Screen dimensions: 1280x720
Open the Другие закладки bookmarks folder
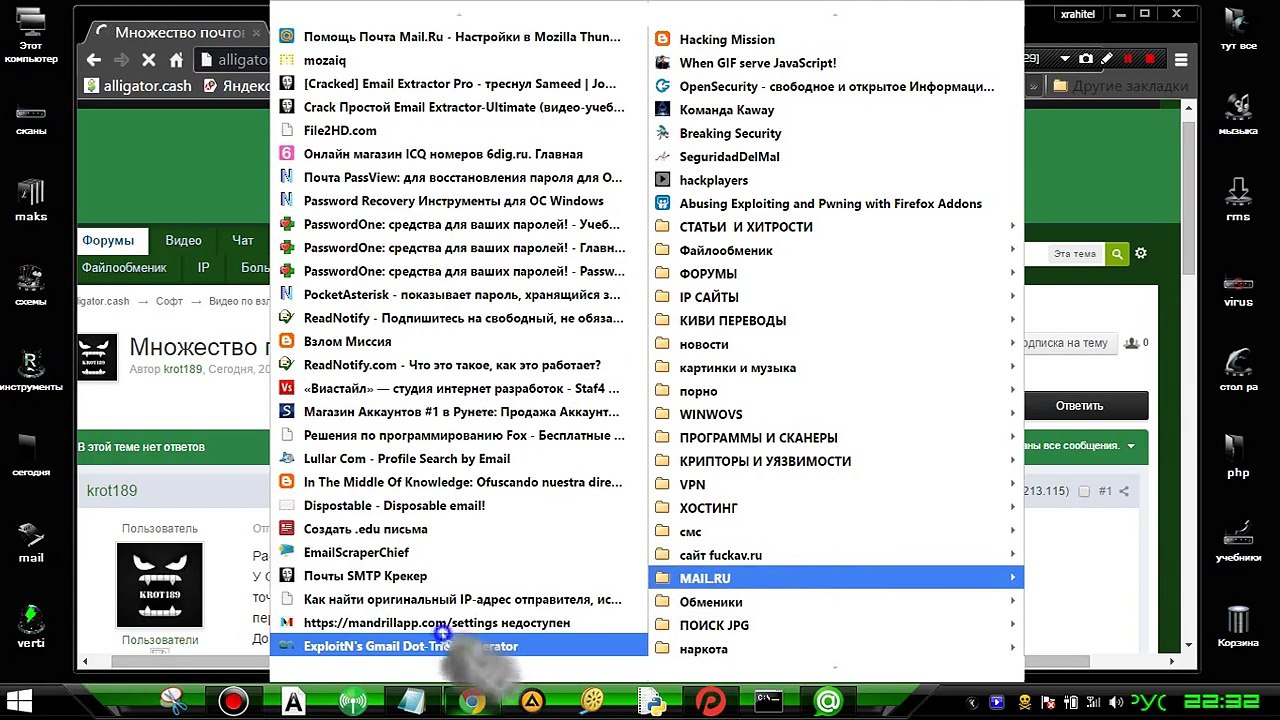click(1120, 86)
